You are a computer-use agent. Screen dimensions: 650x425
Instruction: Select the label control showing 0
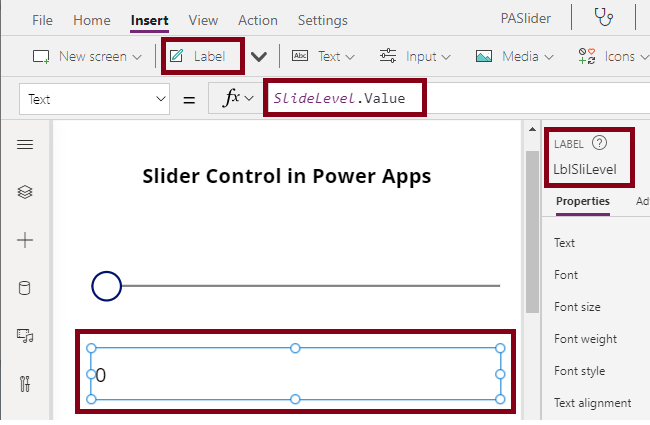[x=295, y=374]
